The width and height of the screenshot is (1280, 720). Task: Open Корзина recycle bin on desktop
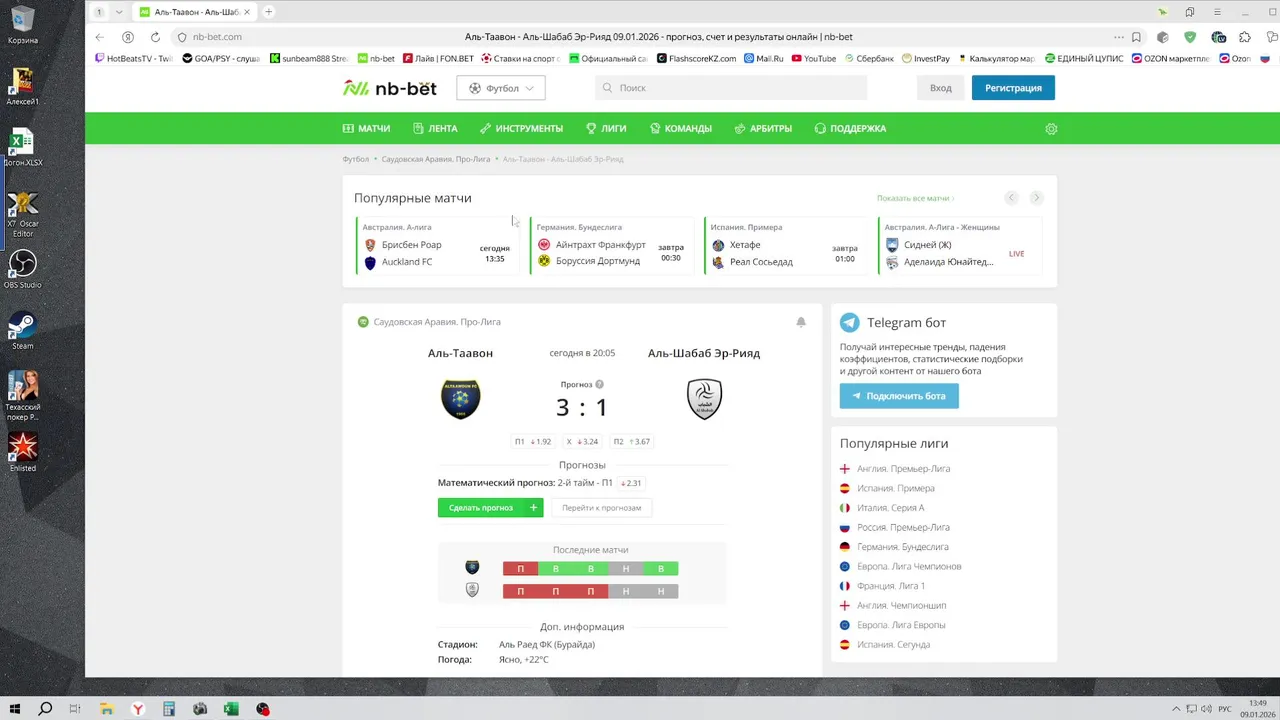tap(22, 25)
